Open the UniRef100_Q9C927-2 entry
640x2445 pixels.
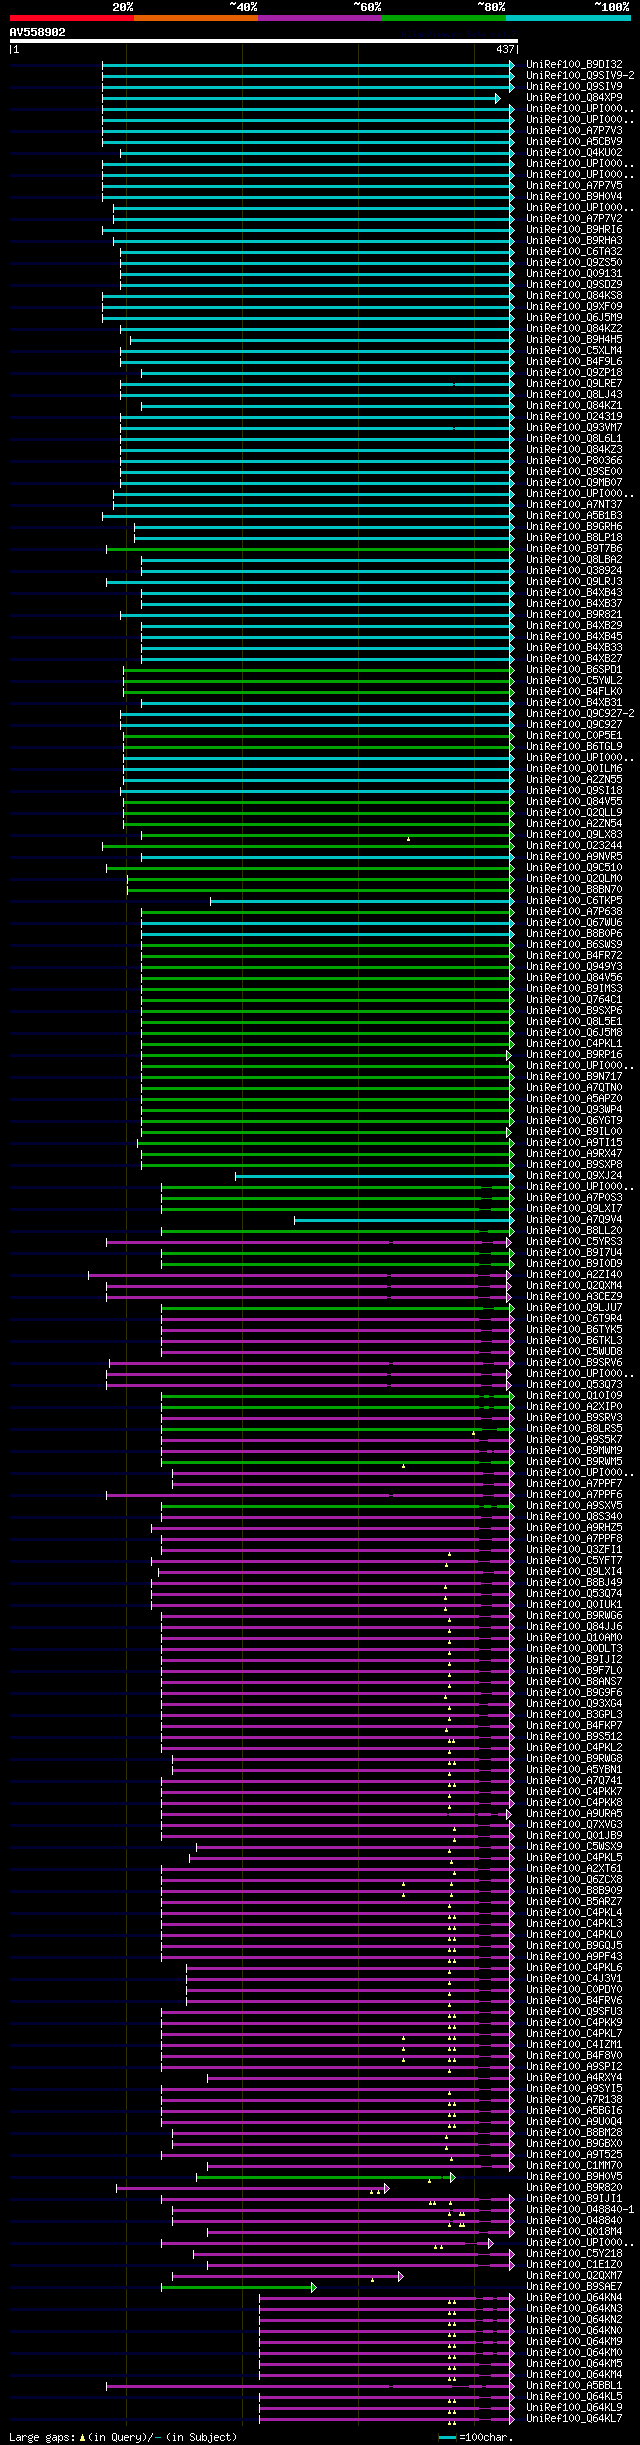[x=580, y=714]
